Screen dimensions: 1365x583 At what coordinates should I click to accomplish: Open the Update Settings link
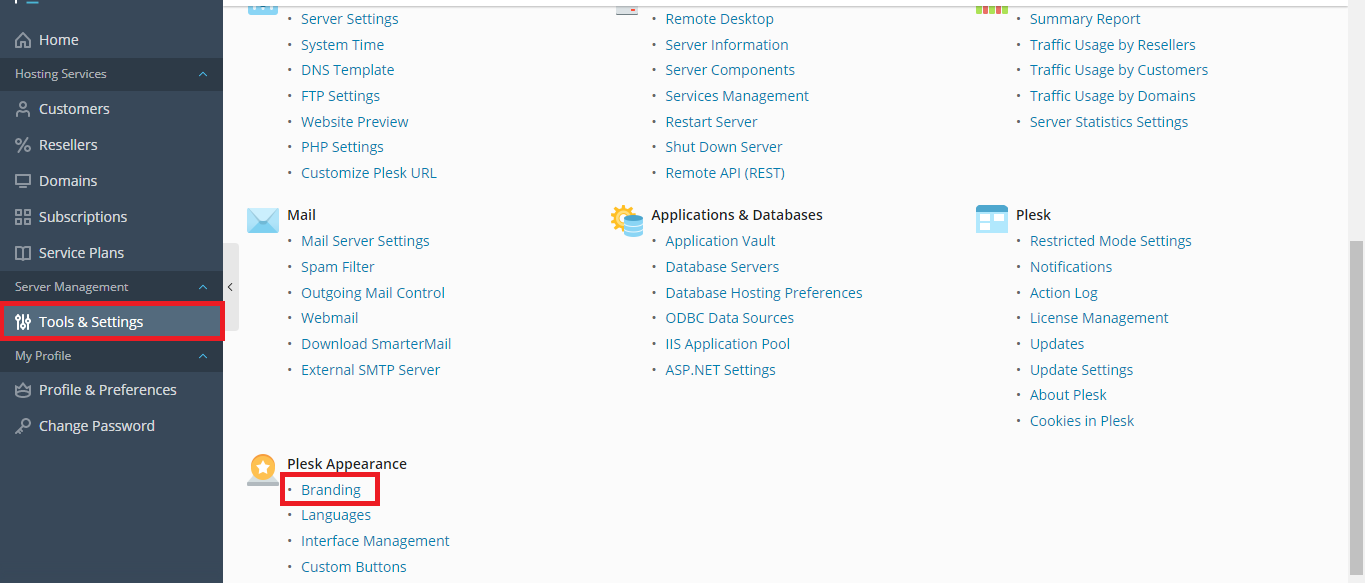coord(1081,370)
